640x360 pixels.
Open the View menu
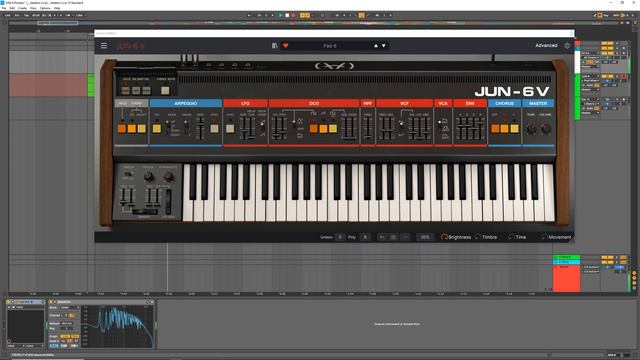pos(33,8)
